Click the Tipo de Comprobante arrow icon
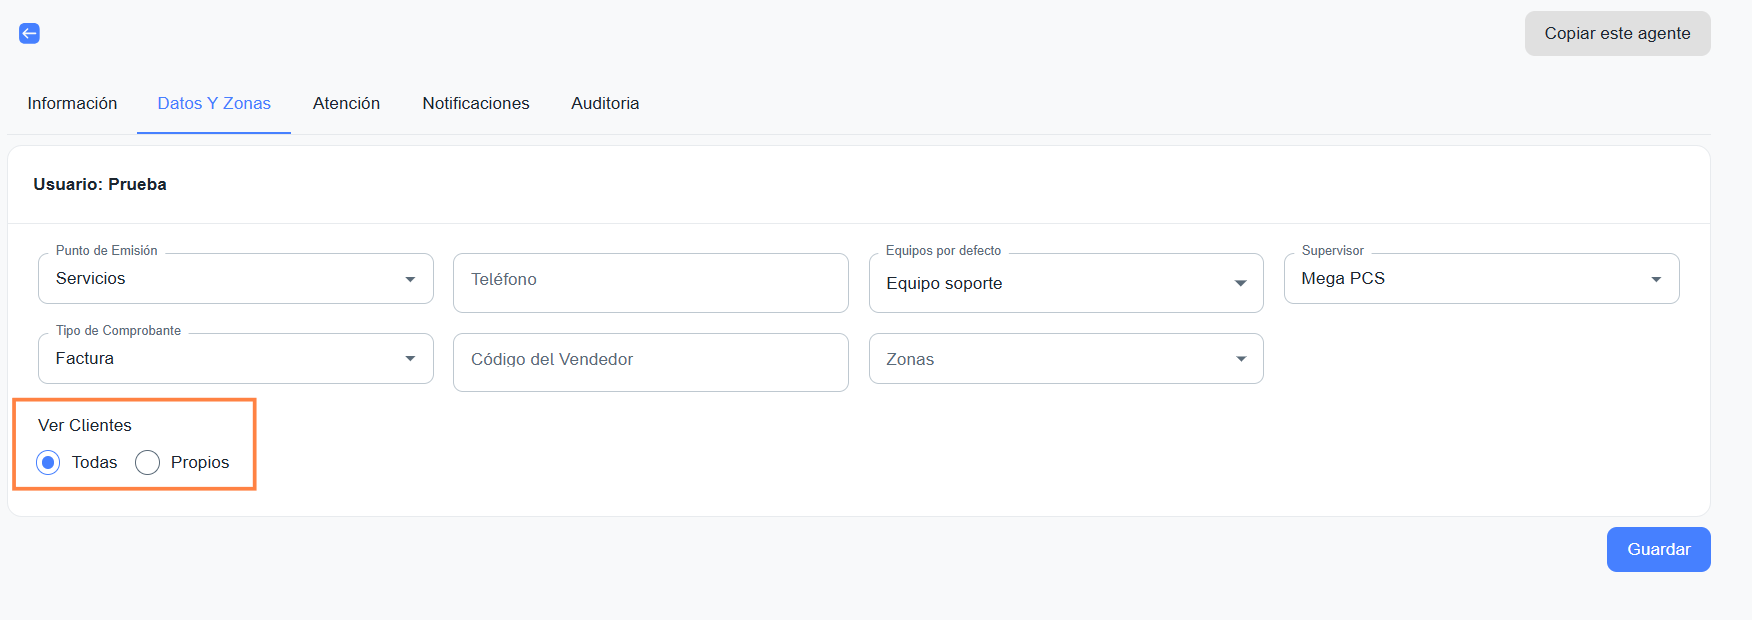This screenshot has width=1752, height=620. click(x=410, y=359)
